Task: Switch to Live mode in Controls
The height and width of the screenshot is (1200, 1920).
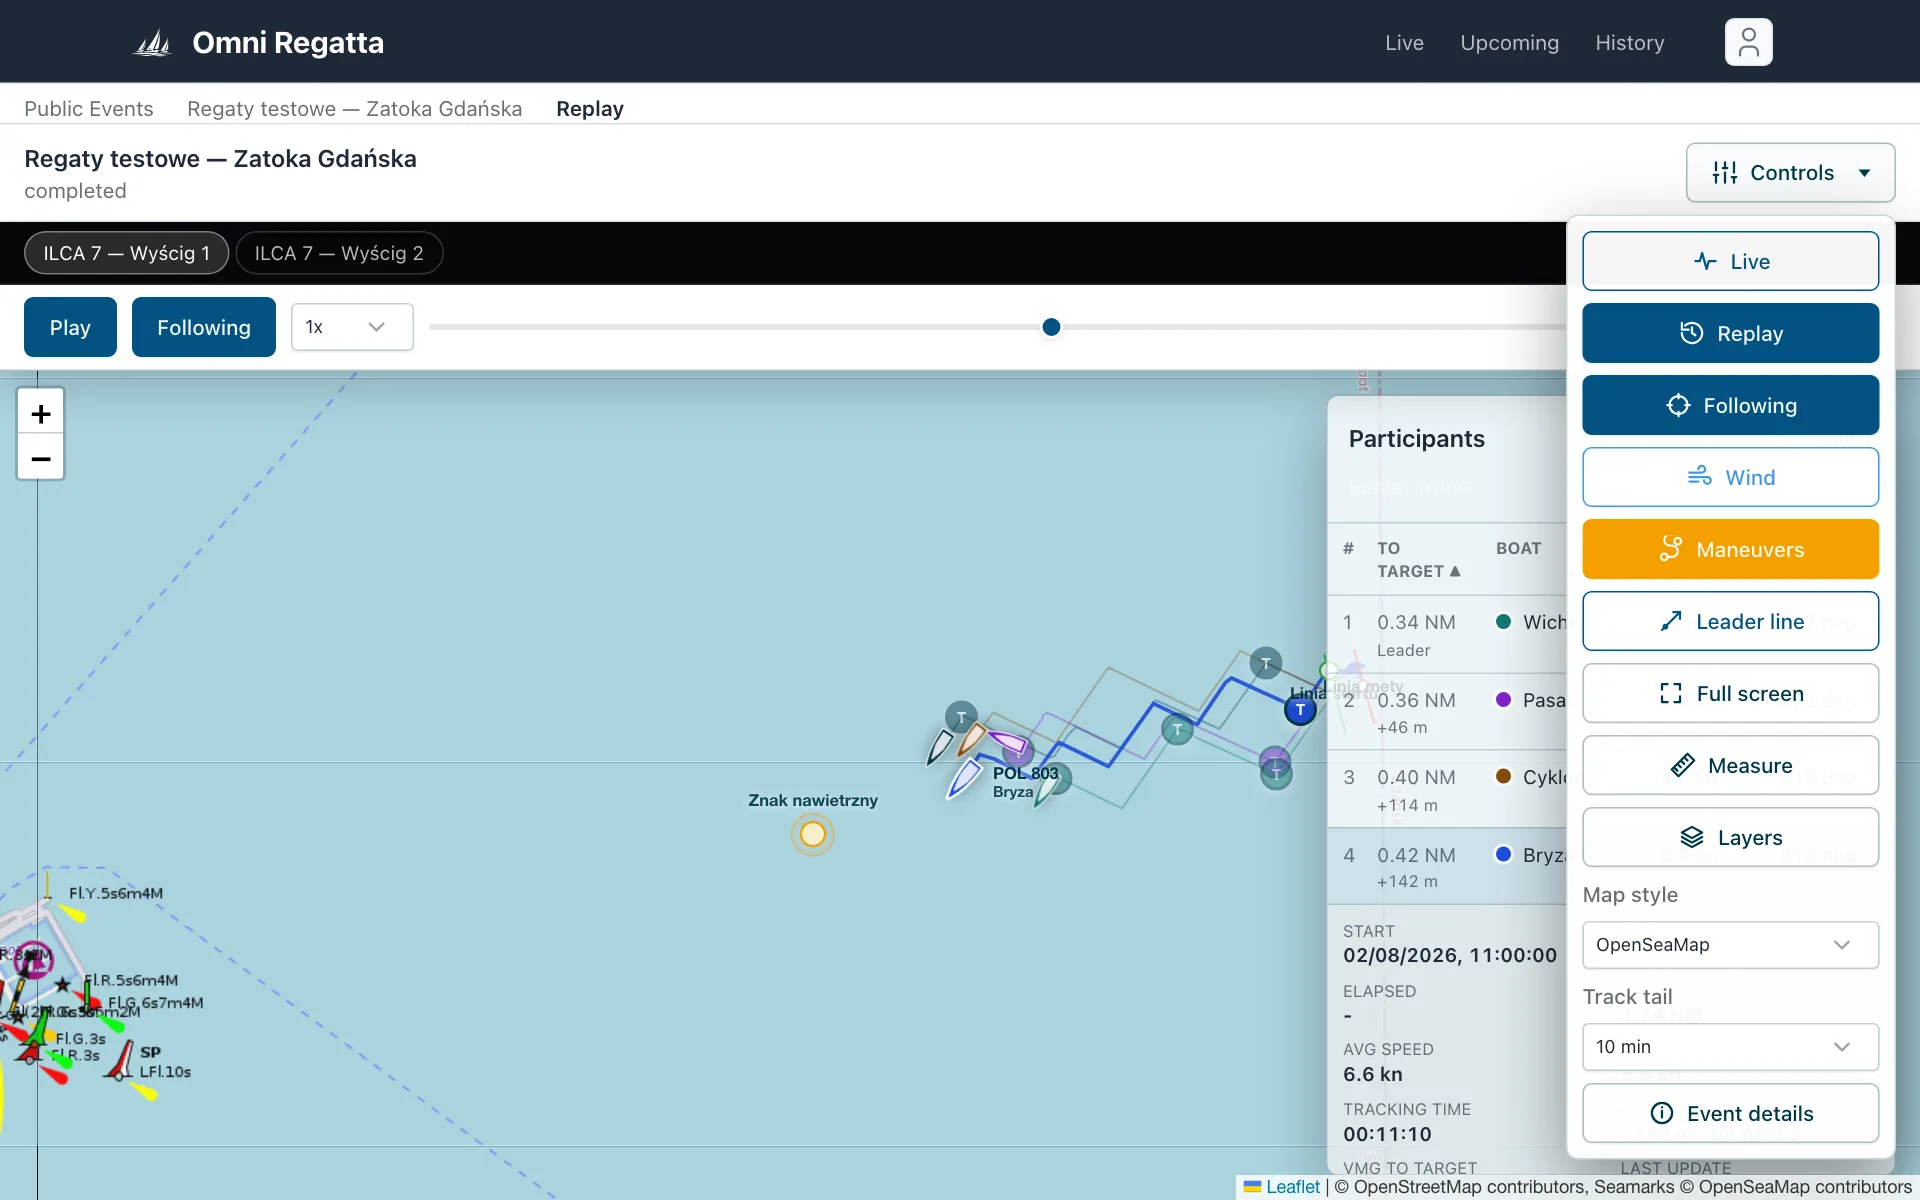Action: point(1730,261)
